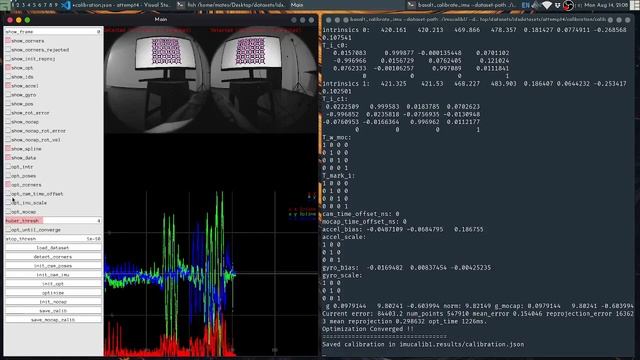Enable opt_intr checkbox
This screenshot has width=640, height=360.
[x=8, y=167]
